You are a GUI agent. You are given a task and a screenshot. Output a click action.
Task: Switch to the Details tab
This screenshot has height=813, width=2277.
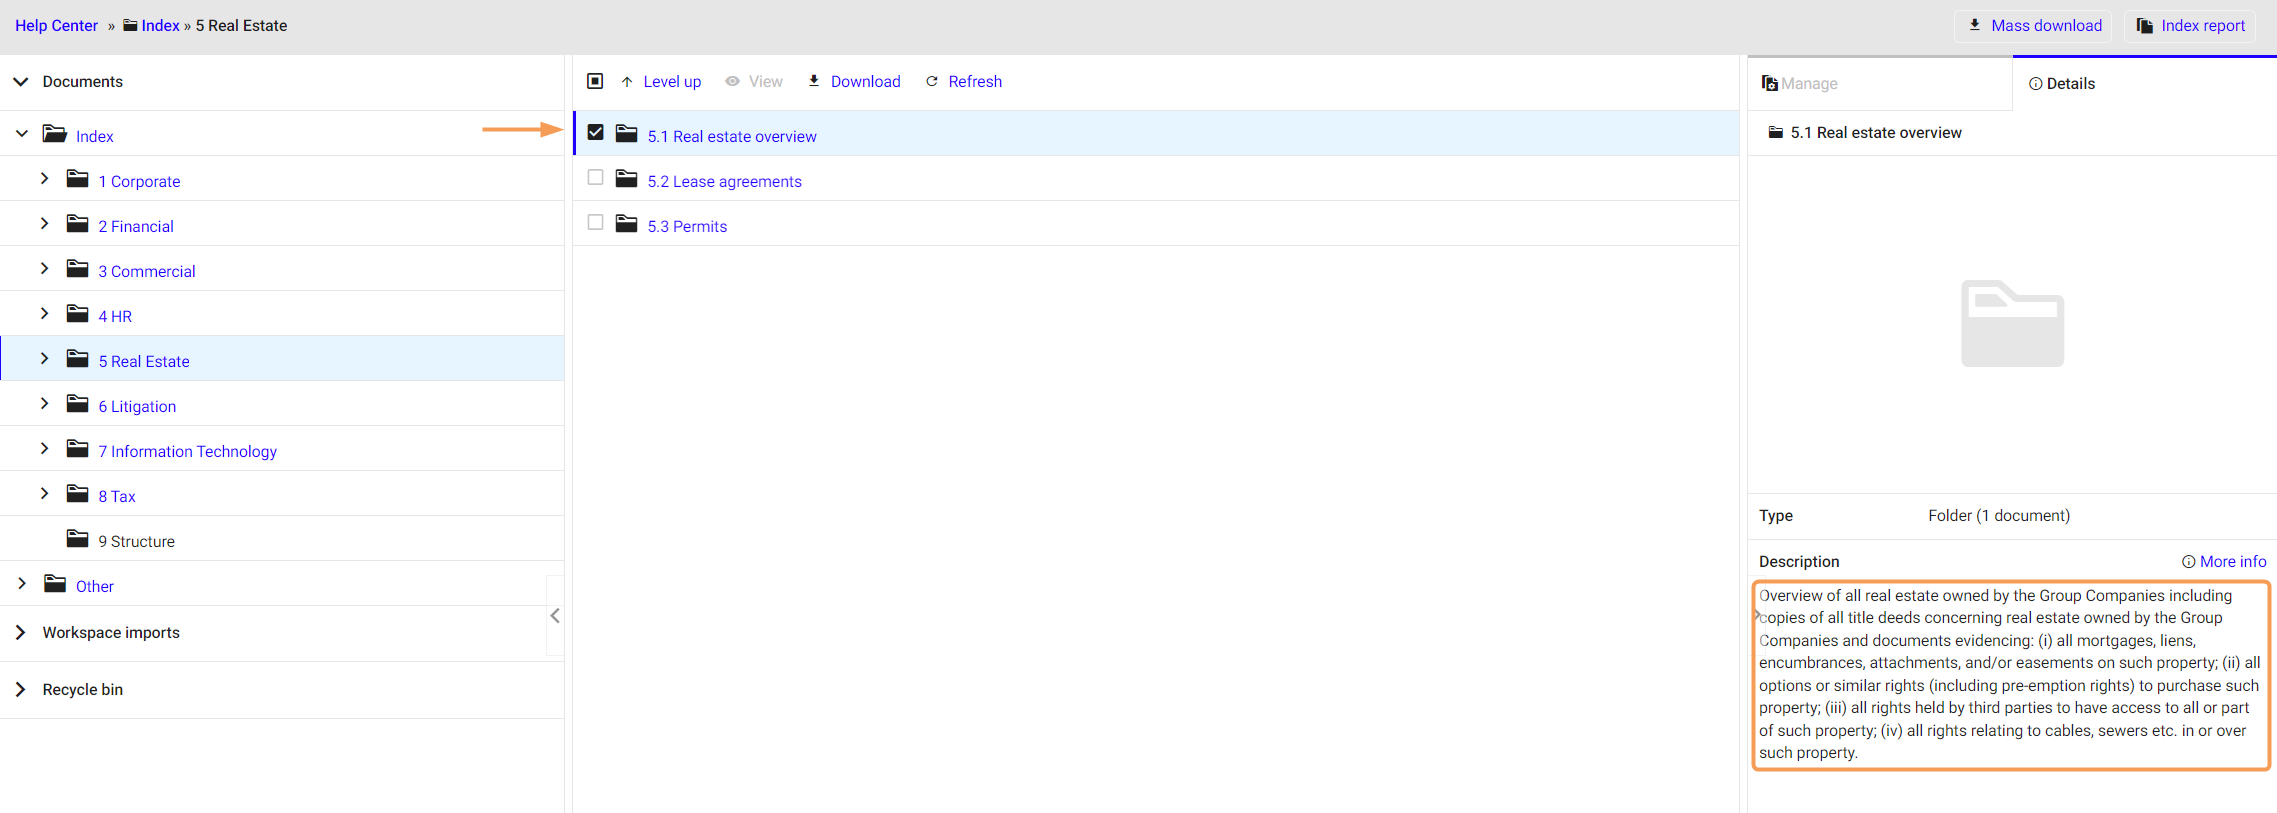click(x=2145, y=84)
